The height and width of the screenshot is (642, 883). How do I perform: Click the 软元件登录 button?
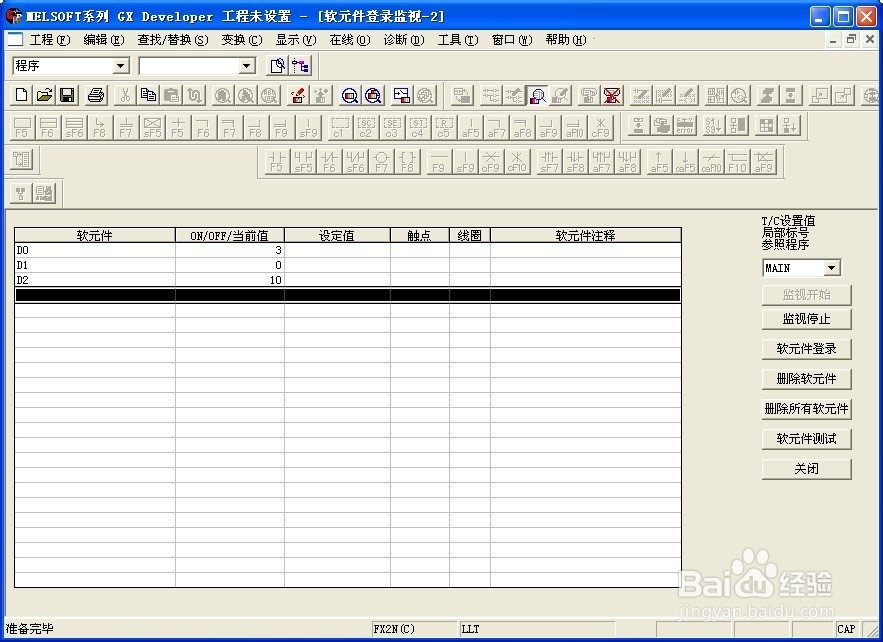click(806, 349)
